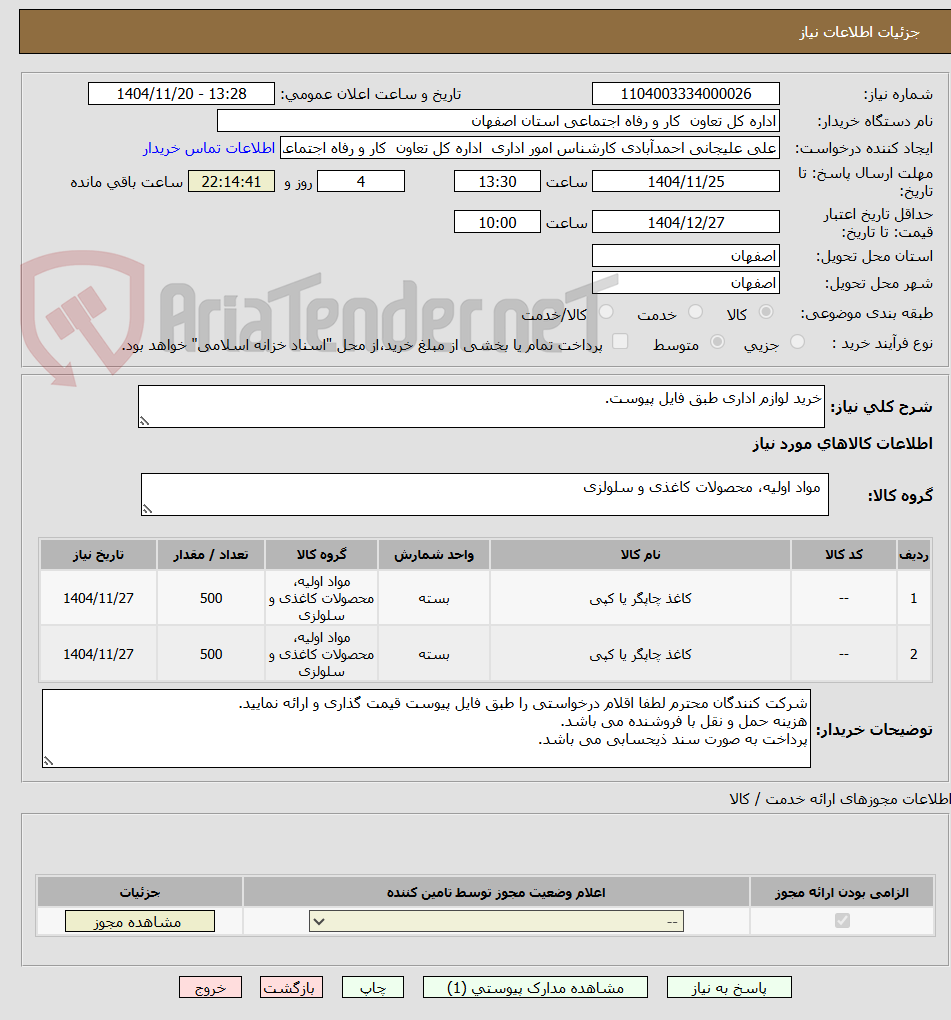Click the remaining days field 4

point(361,181)
